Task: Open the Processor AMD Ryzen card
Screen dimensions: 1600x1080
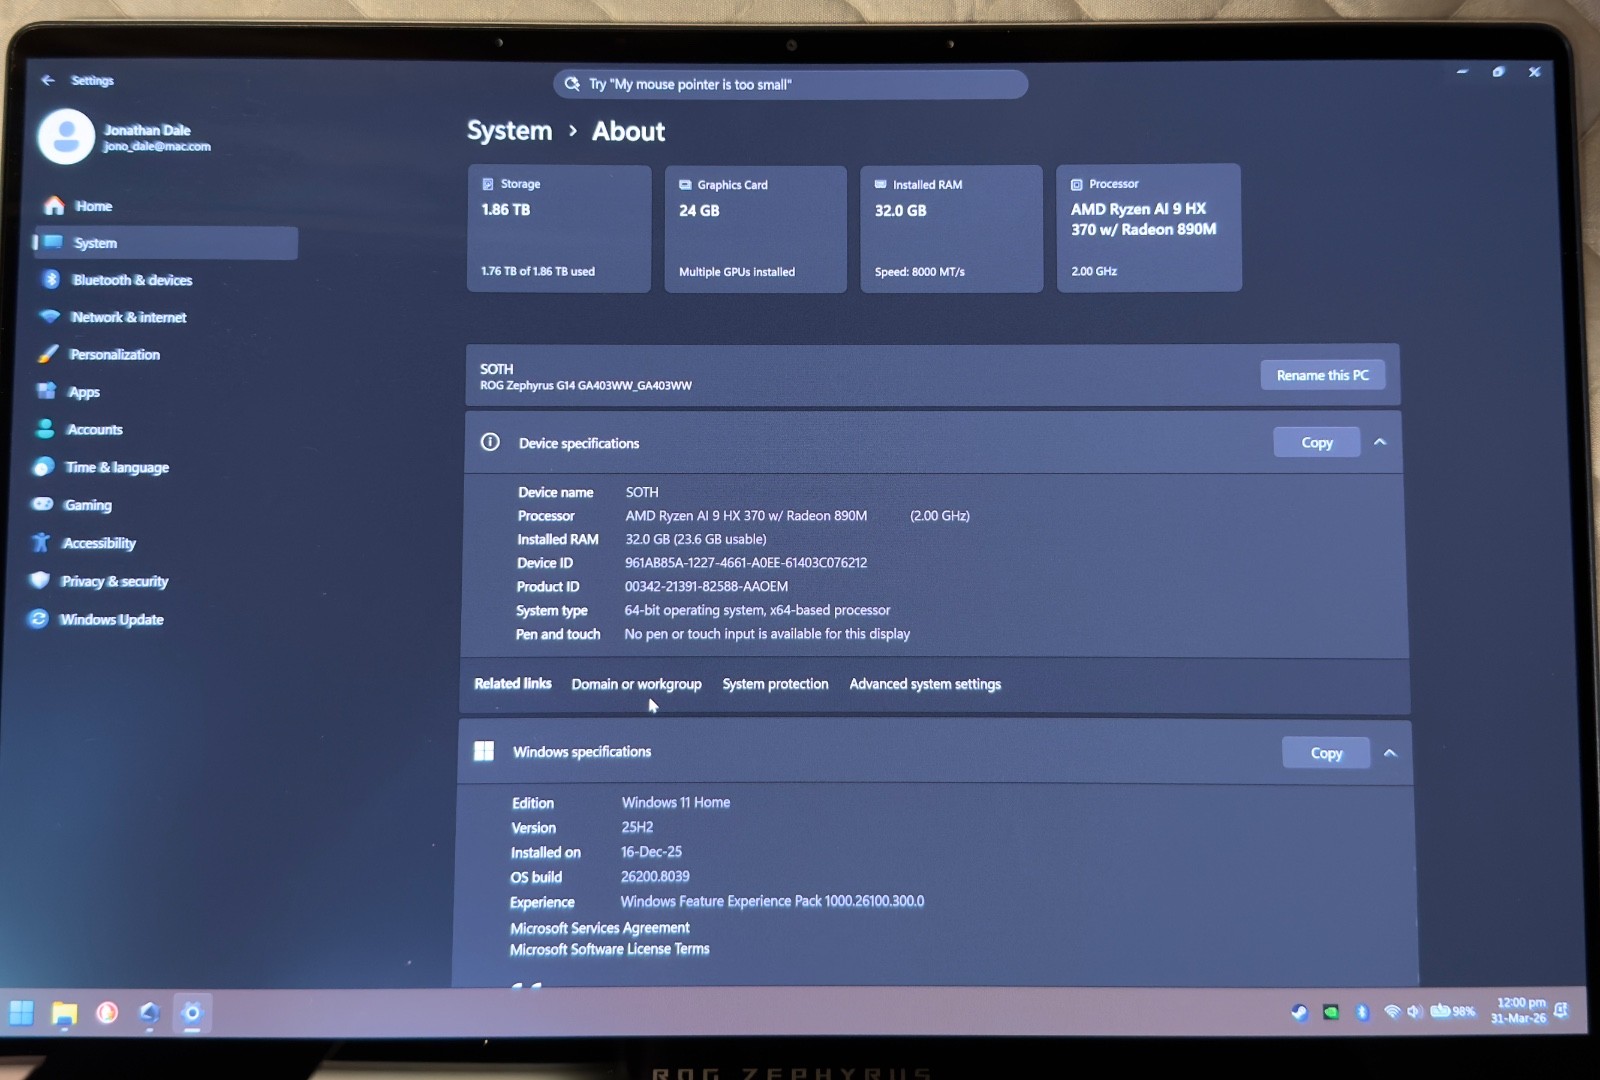Action: coord(1149,228)
